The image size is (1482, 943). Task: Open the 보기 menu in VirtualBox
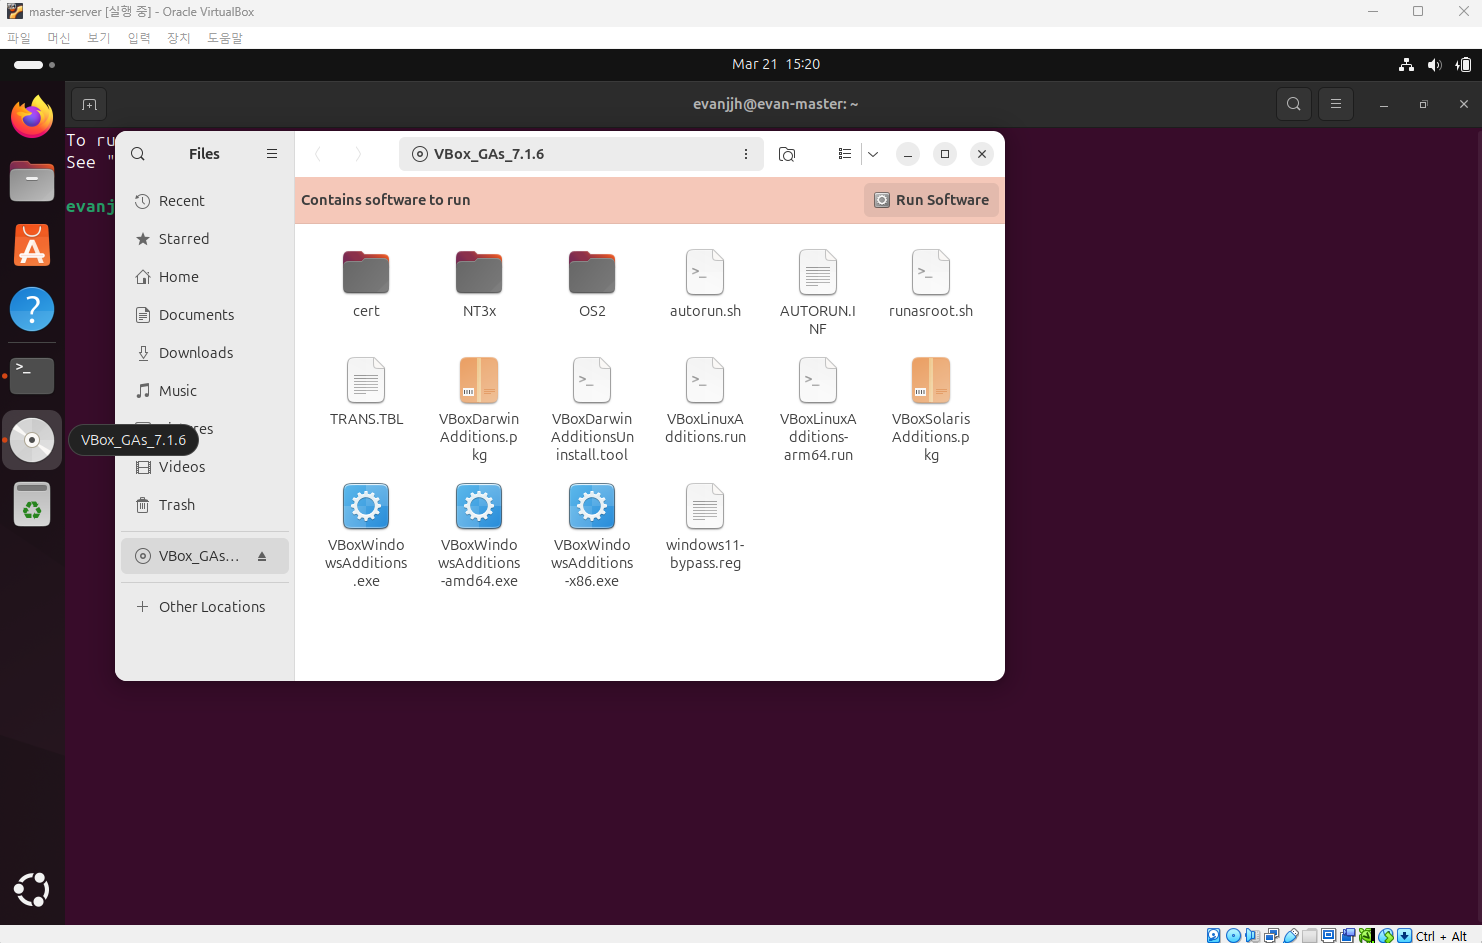coord(99,38)
